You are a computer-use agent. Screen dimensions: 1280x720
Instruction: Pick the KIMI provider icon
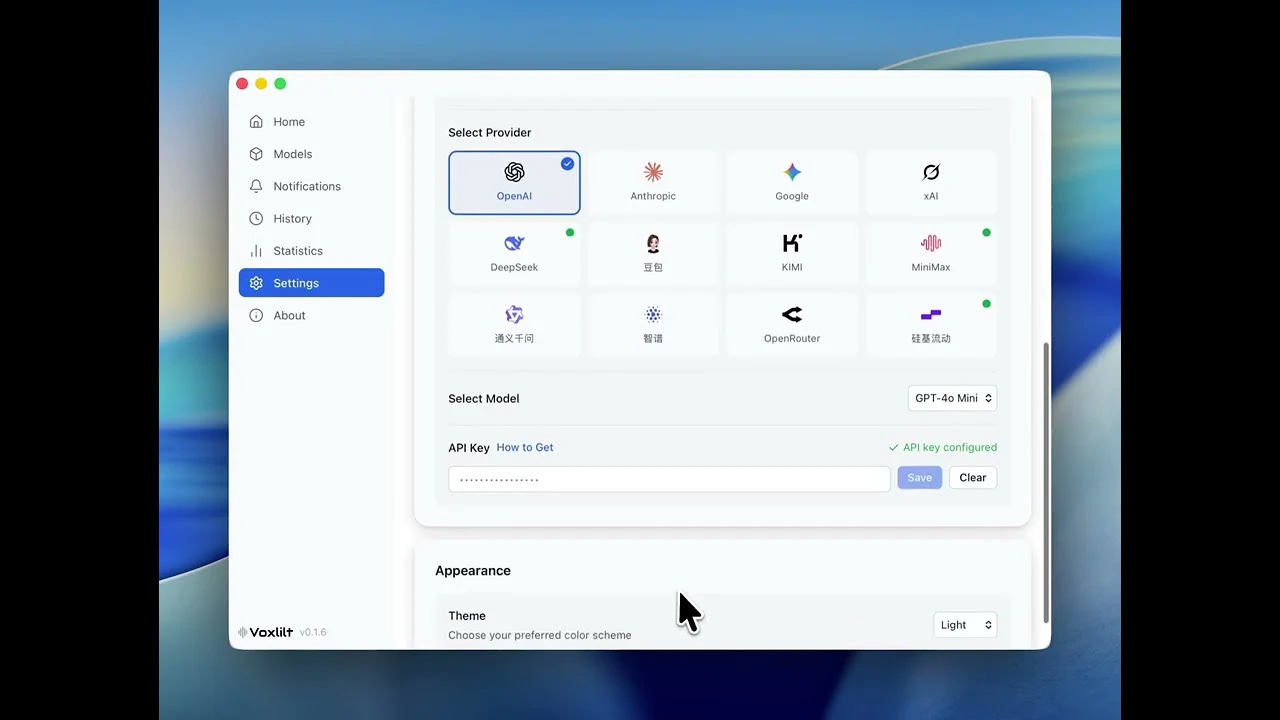click(792, 243)
